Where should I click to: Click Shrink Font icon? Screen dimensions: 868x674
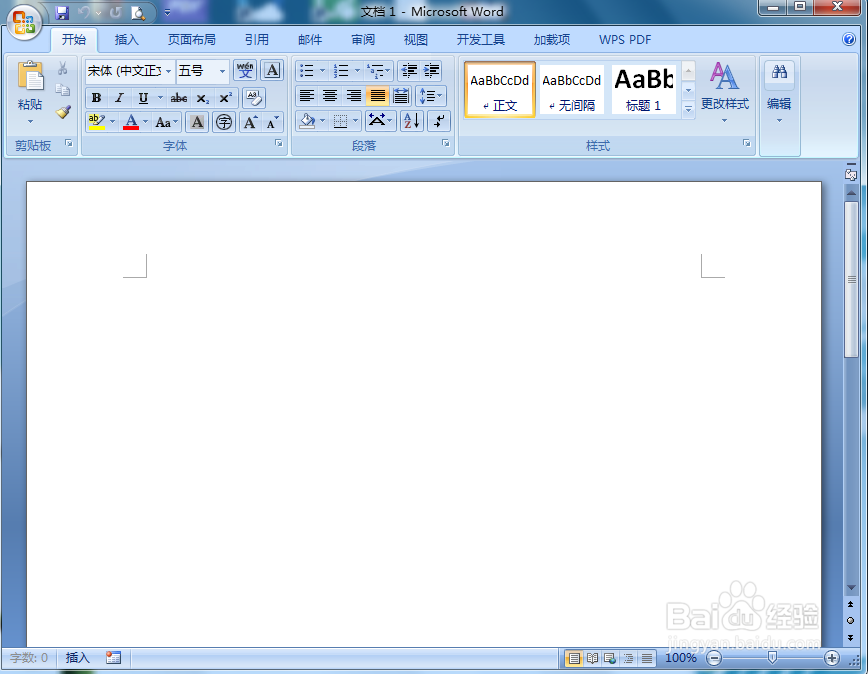272,122
